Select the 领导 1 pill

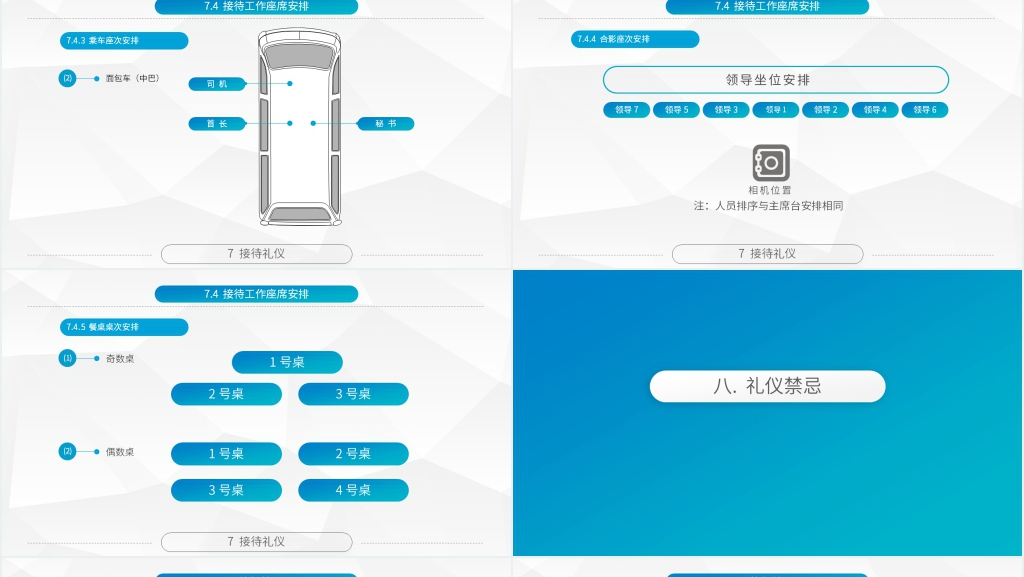776,110
